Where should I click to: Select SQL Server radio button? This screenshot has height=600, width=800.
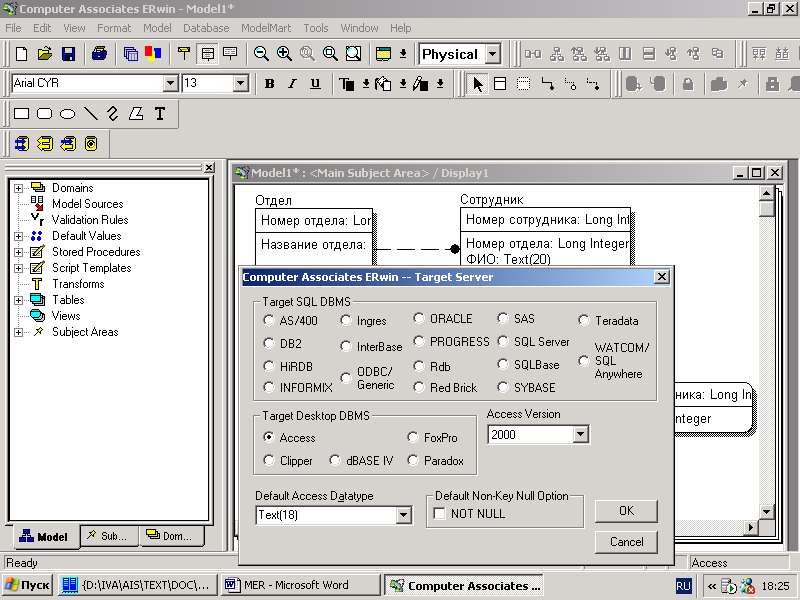tap(503, 341)
